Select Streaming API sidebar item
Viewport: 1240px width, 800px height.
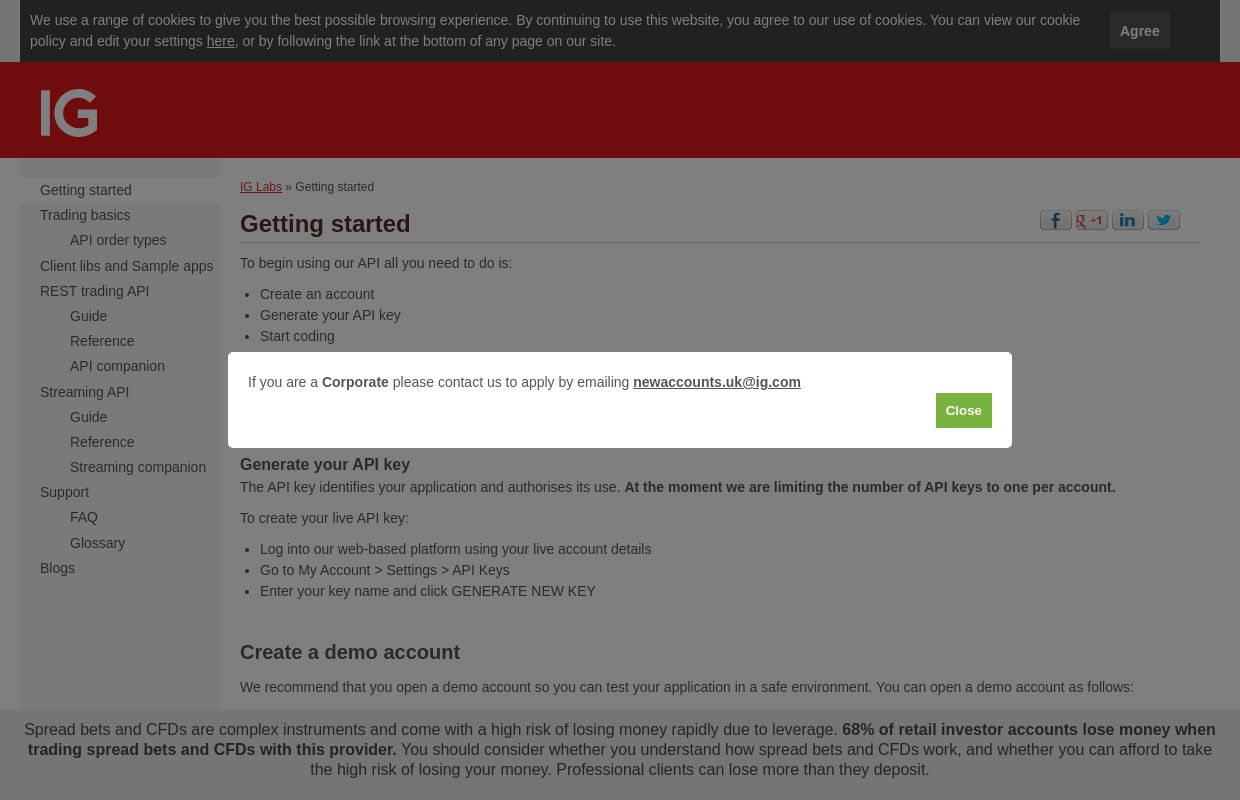point(85,392)
